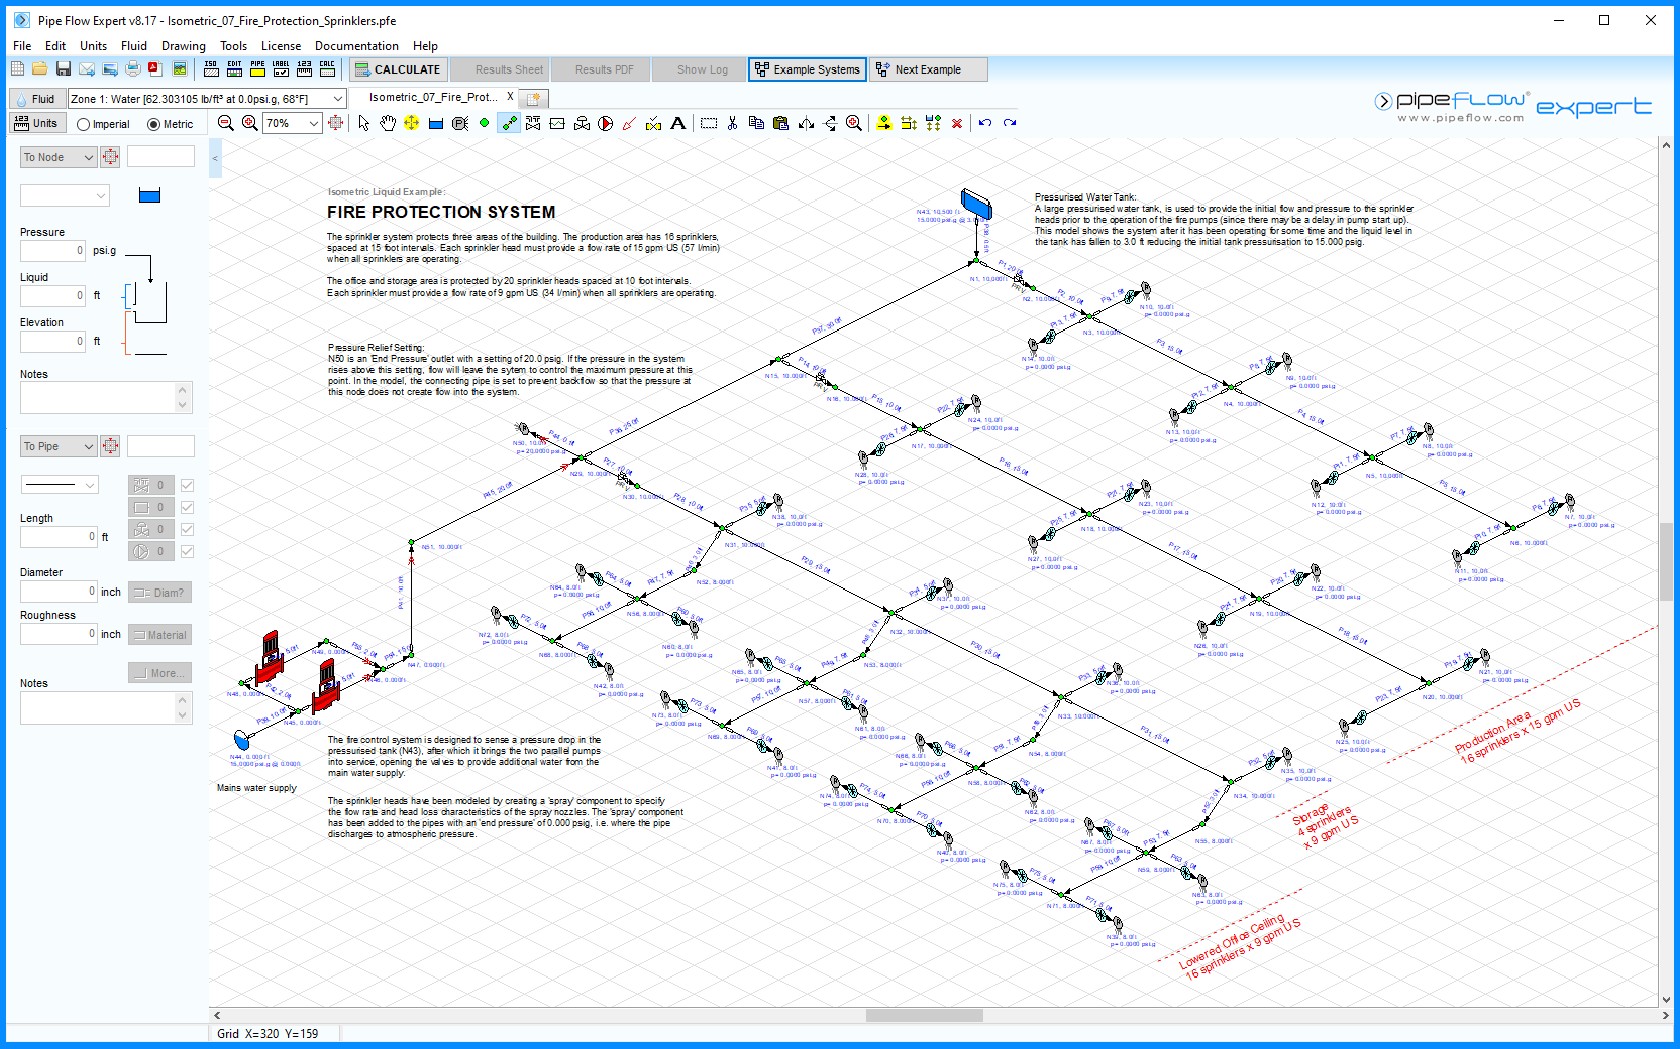Select the Text label tool

pos(679,123)
